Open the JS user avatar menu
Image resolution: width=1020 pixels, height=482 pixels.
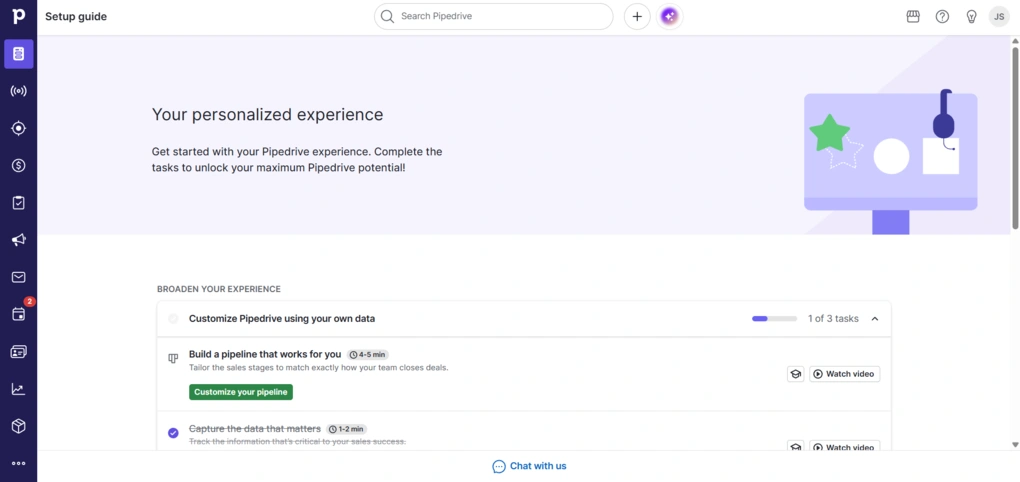tap(999, 16)
